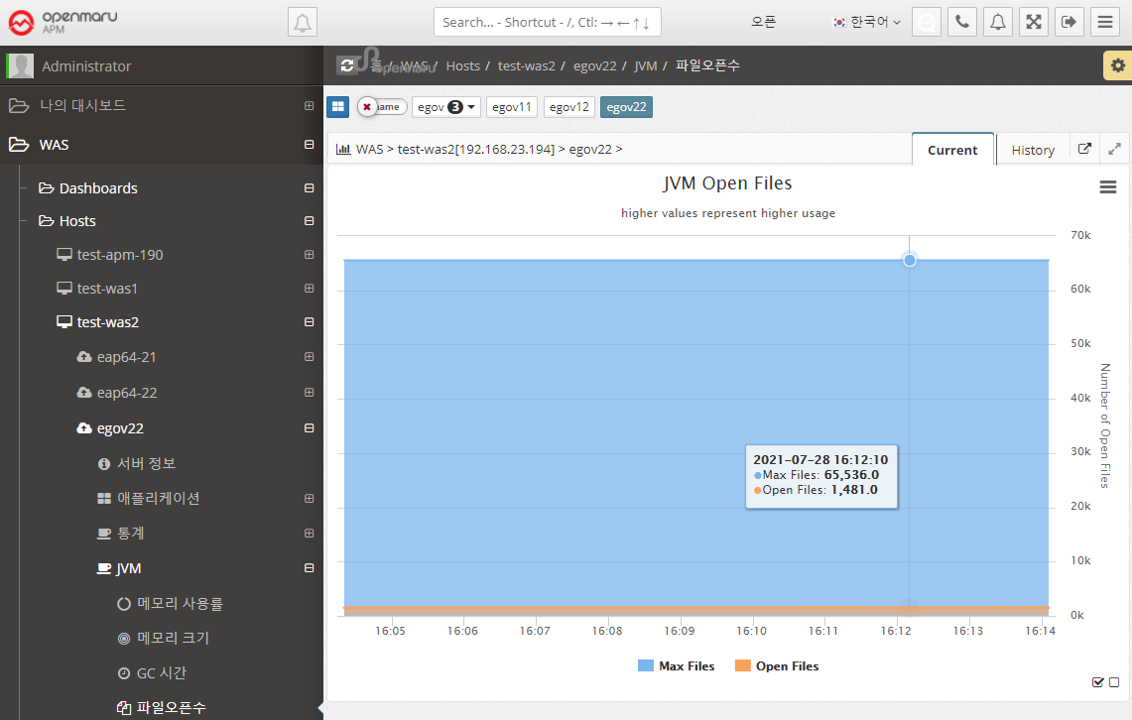Viewport: 1132px width, 720px height.
Task: Click the empty deselect-all checkbox below chart
Action: click(x=1114, y=682)
